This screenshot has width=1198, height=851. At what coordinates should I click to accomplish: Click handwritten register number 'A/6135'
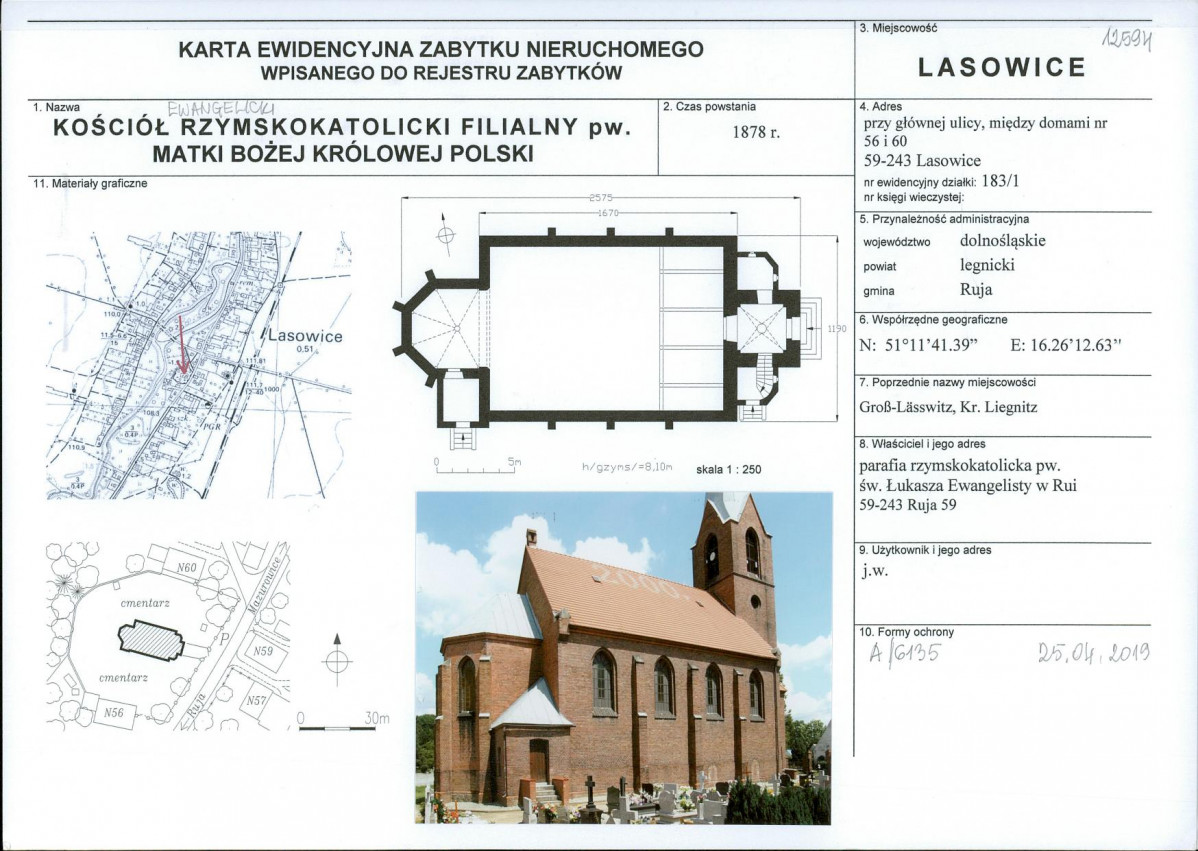(905, 654)
